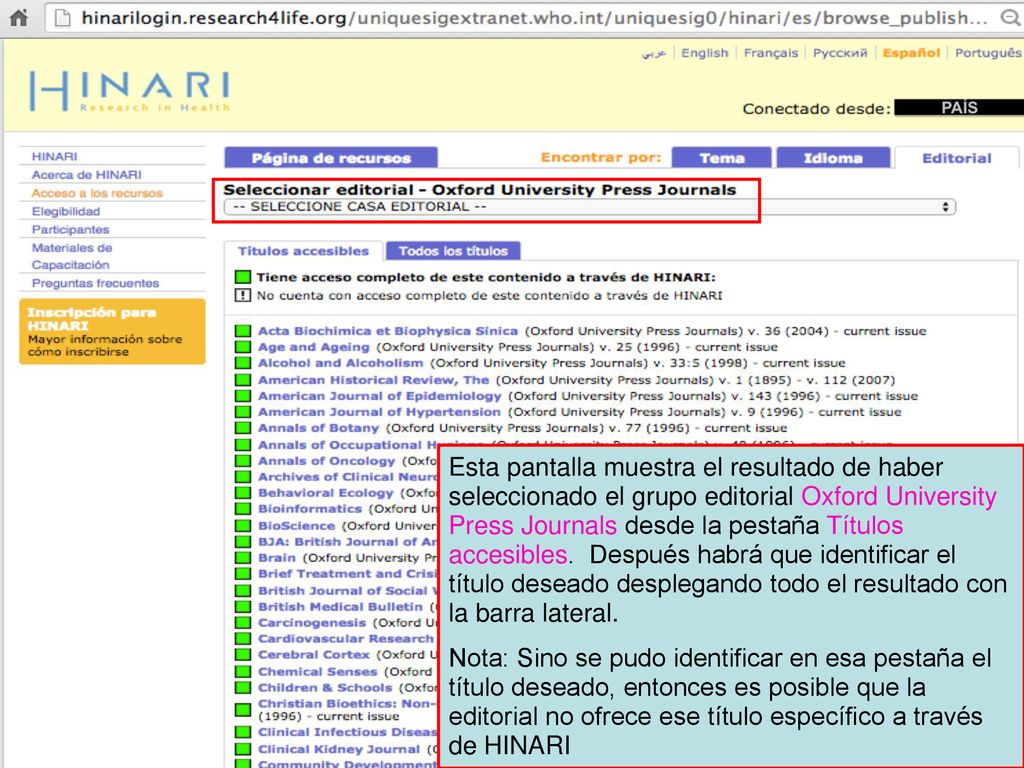Open Annals of Oncology journal
1024x768 pixels.
click(327, 461)
